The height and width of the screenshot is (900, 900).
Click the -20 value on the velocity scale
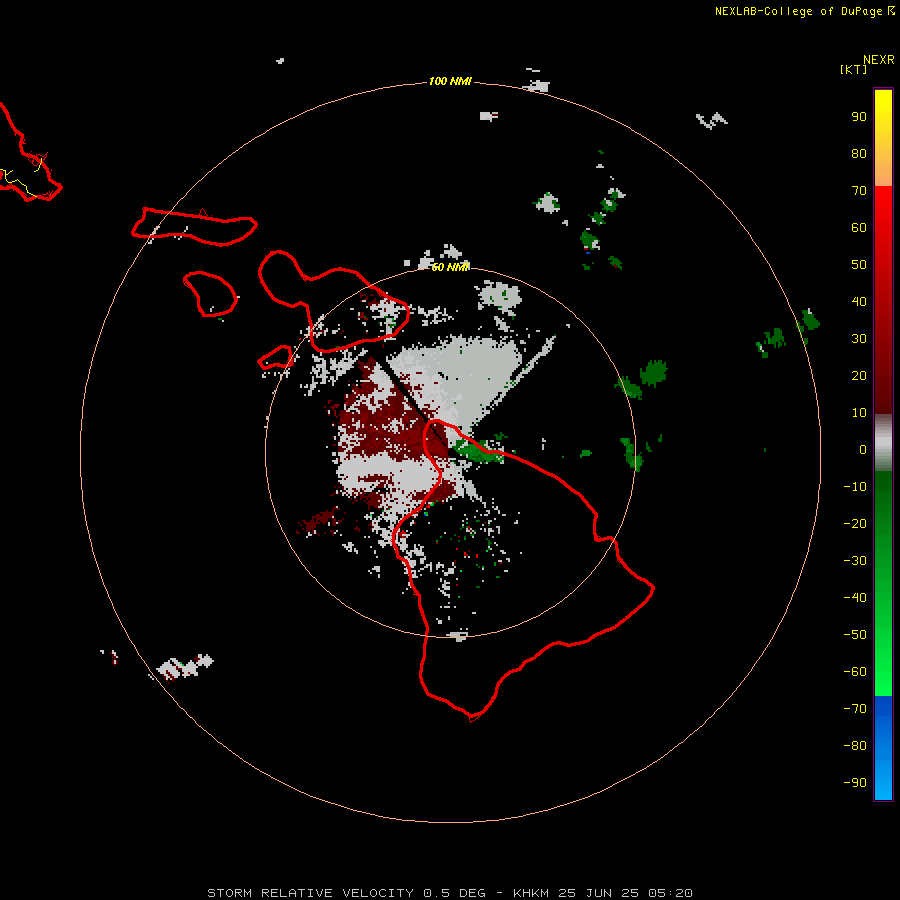pyautogui.click(x=855, y=524)
